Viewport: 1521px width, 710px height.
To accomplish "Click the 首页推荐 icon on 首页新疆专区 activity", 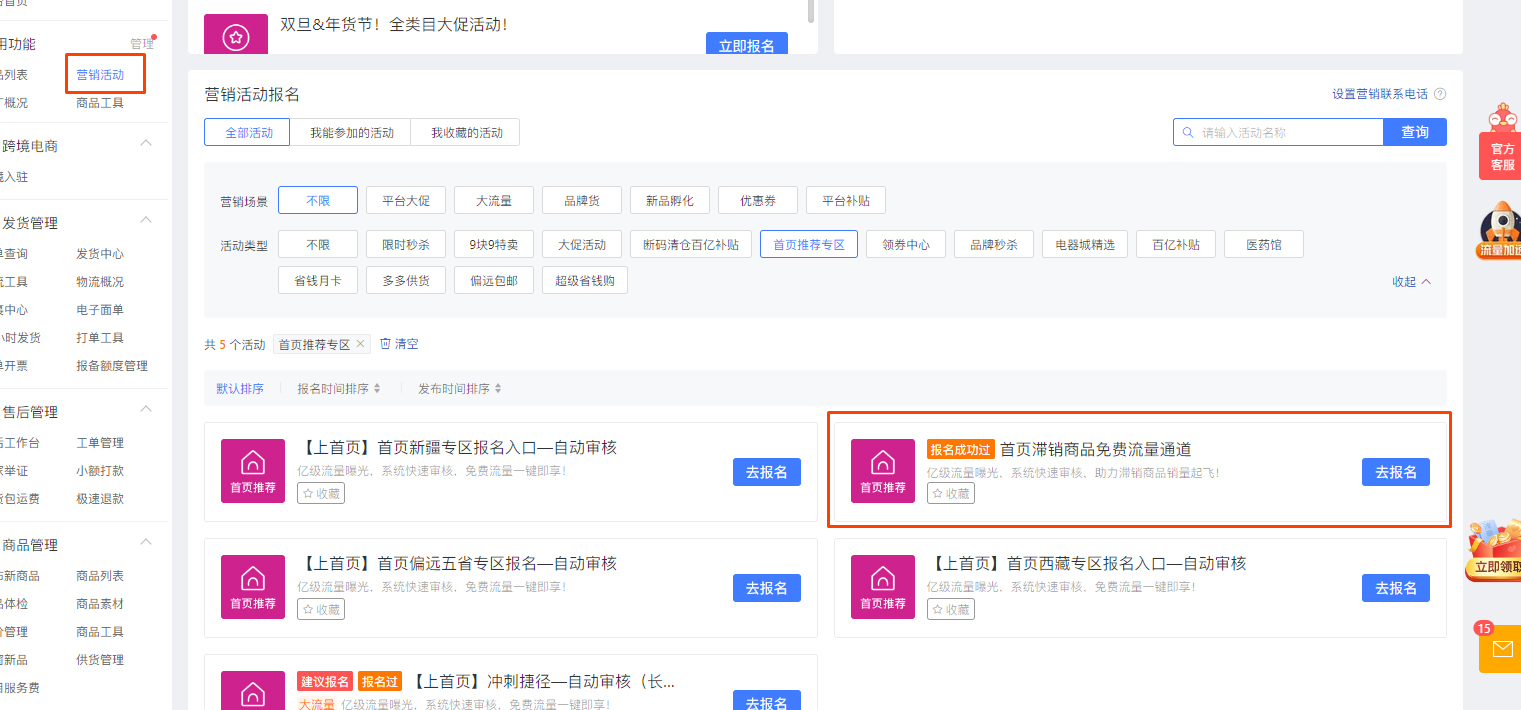I will (x=252, y=471).
